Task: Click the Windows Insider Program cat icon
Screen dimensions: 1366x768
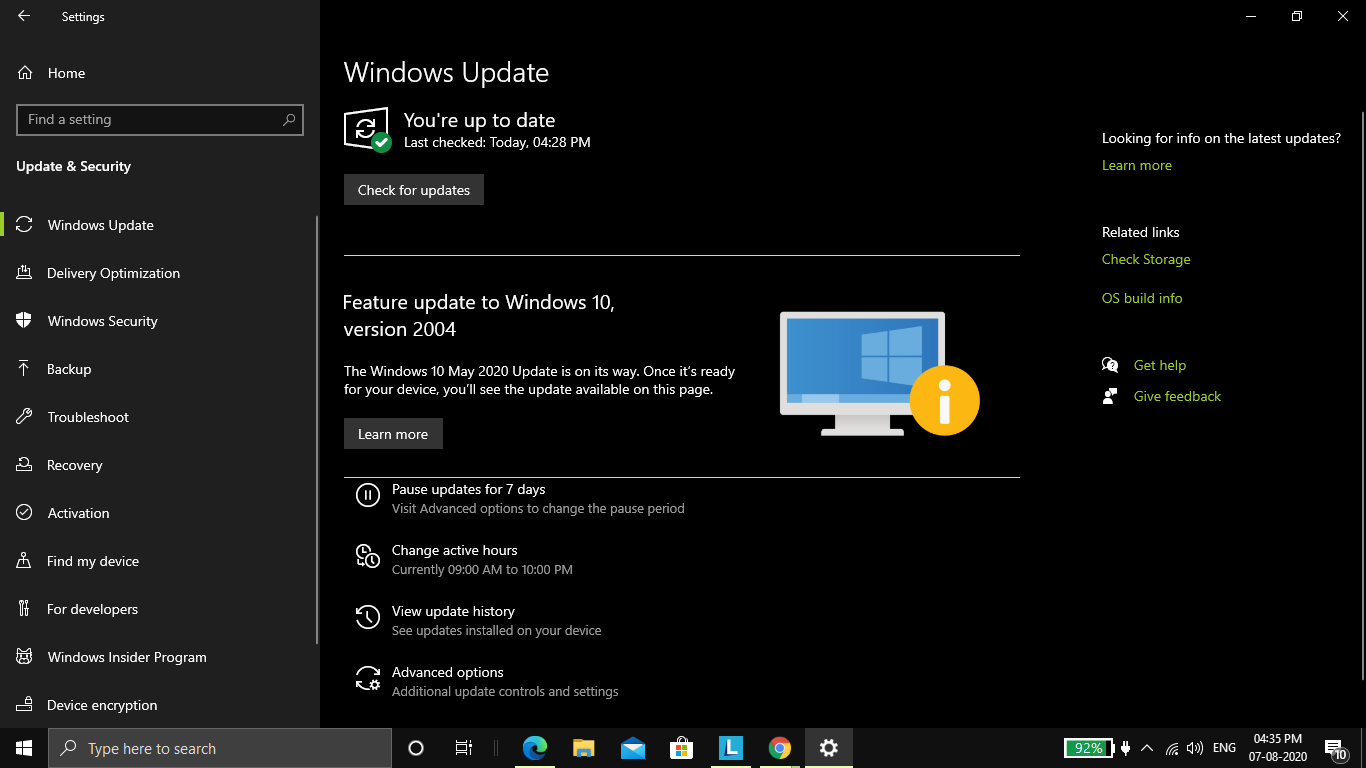Action: pyautogui.click(x=25, y=657)
